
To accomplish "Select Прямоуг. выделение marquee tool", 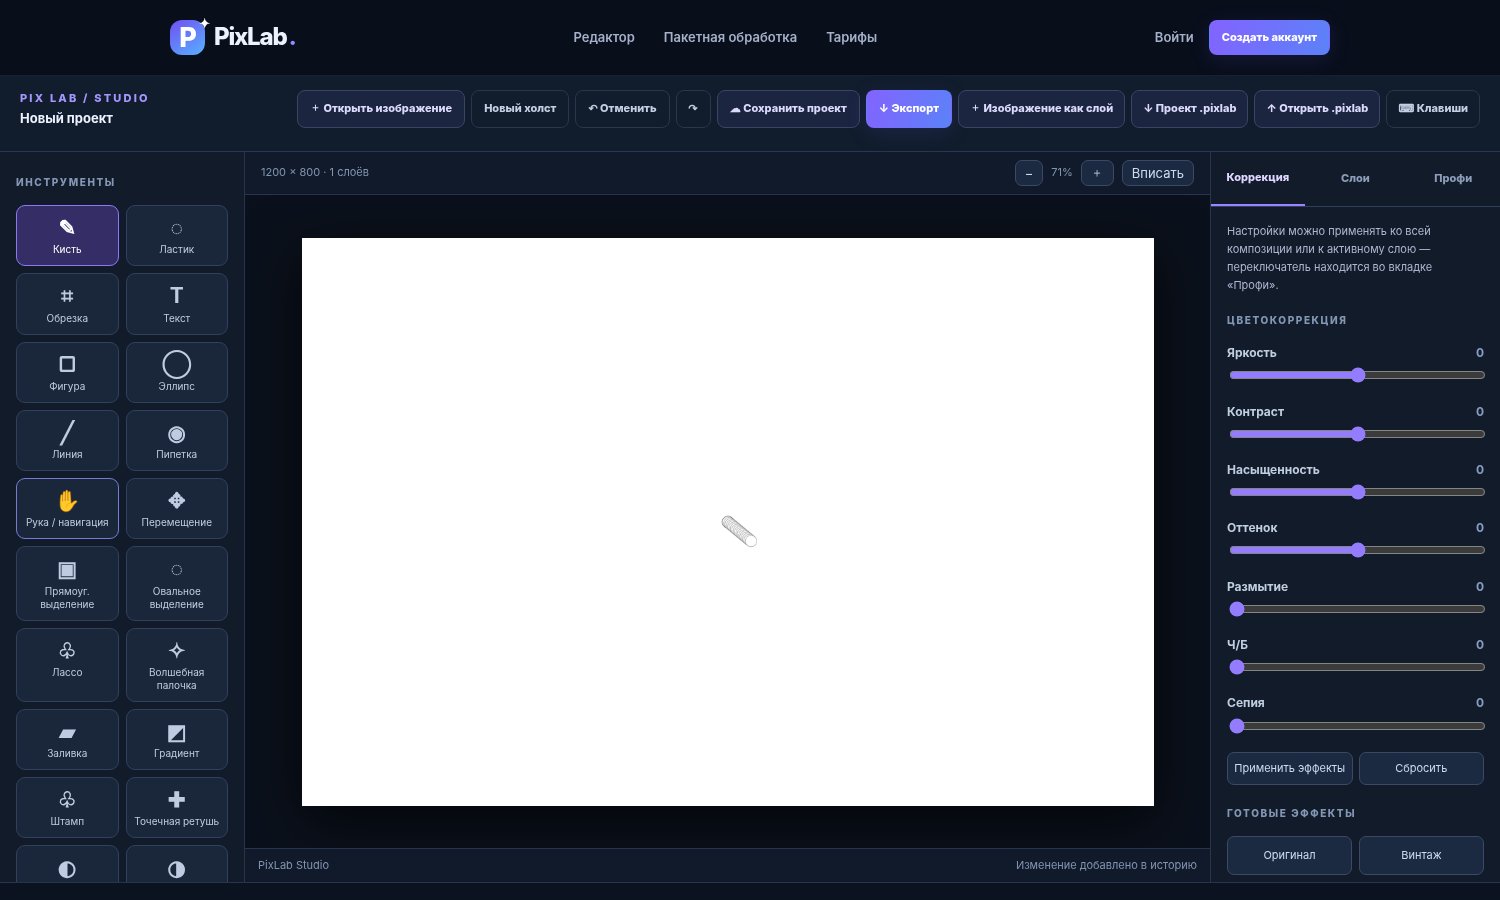I will point(67,583).
